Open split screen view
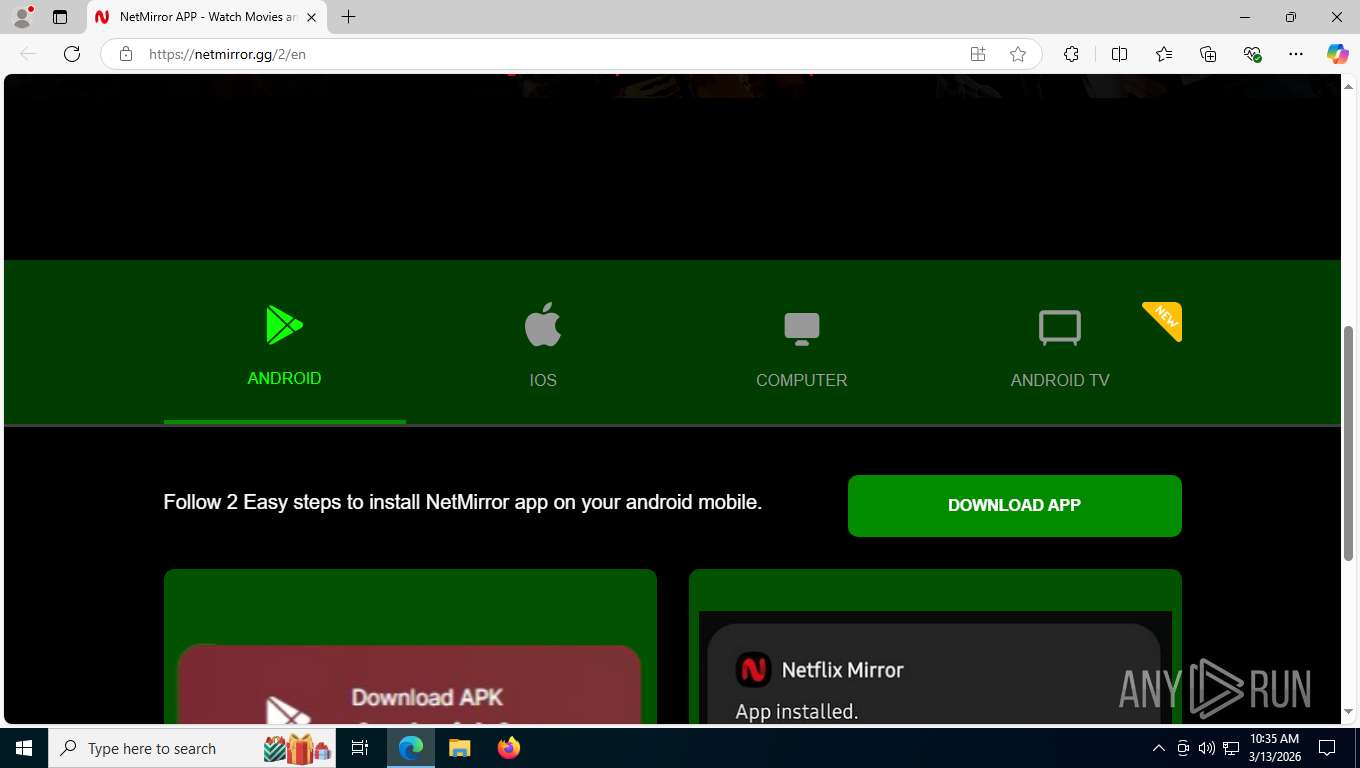The image size is (1360, 768). 1119,54
